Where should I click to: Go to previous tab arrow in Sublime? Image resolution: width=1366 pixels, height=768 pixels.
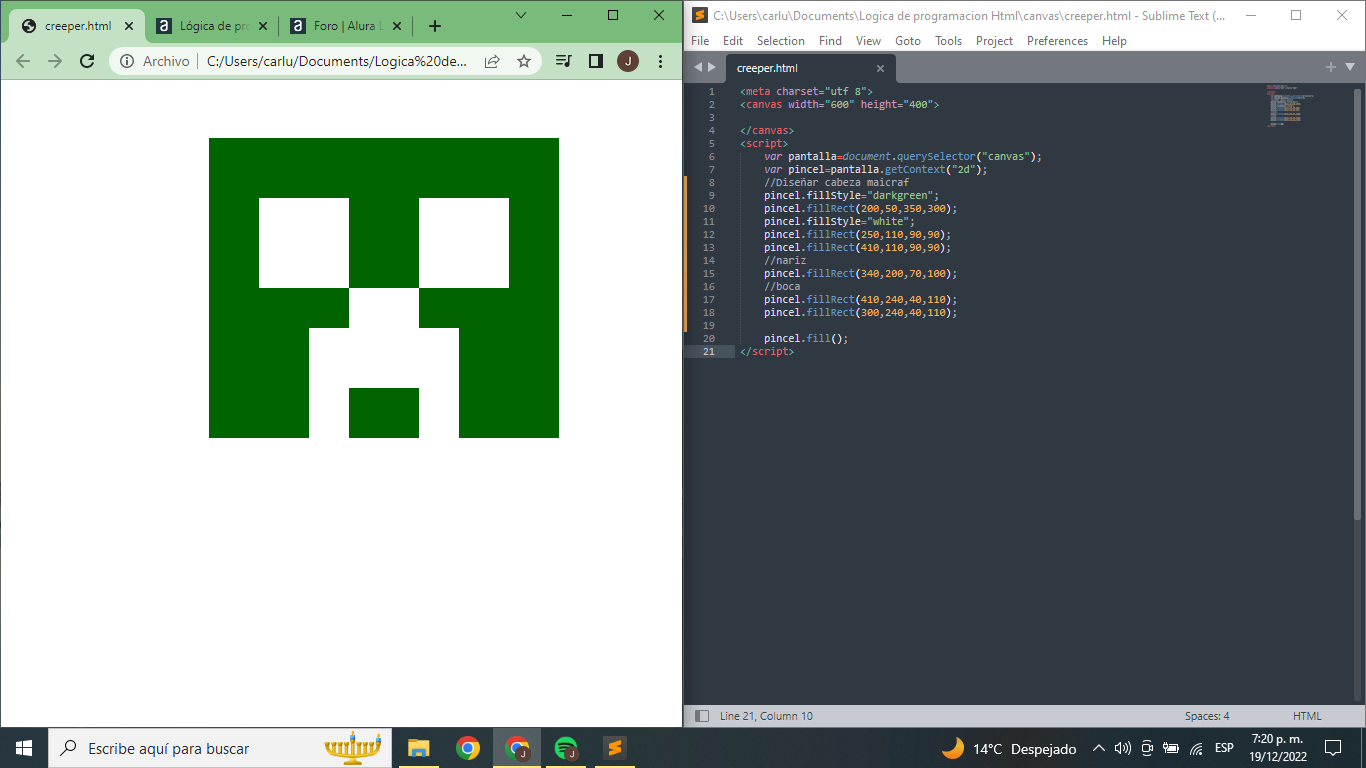click(x=698, y=67)
